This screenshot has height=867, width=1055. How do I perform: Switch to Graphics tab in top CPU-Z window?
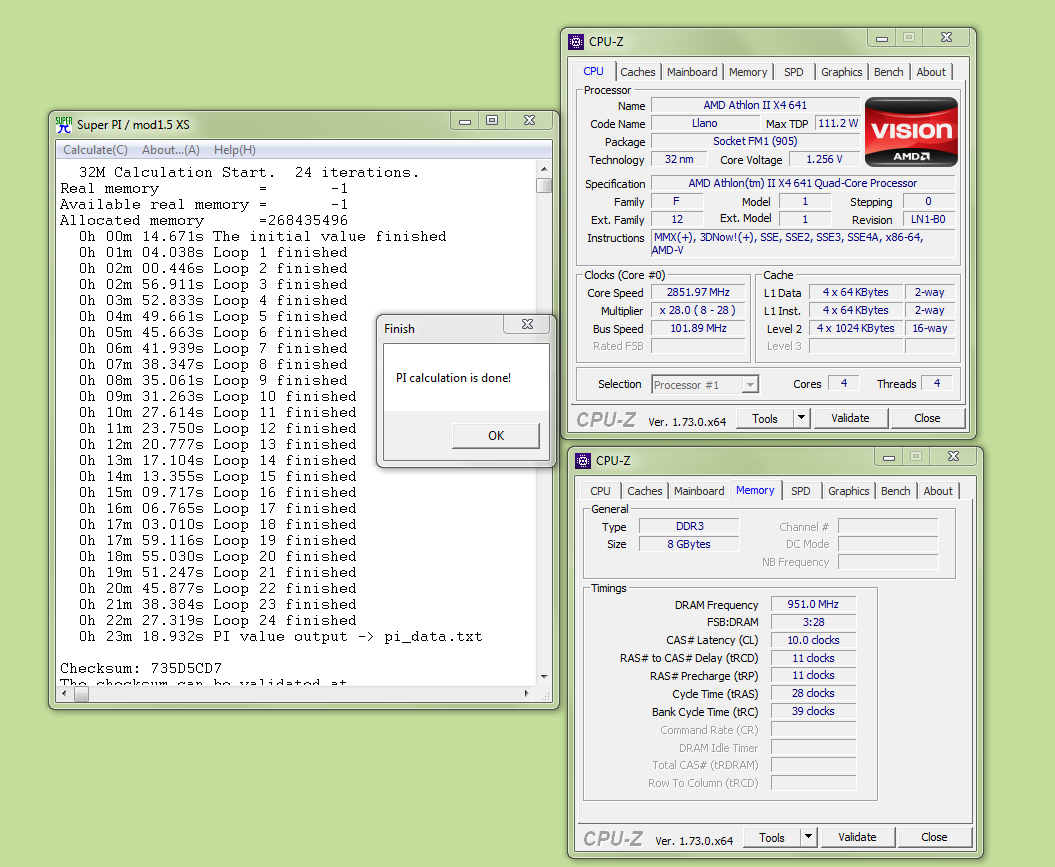(841, 72)
